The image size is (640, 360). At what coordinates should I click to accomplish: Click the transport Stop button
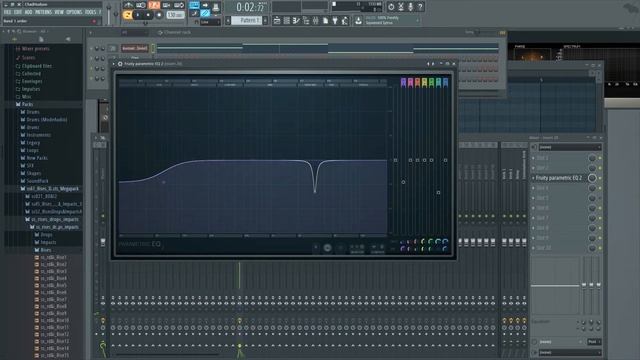pyautogui.click(x=148, y=15)
